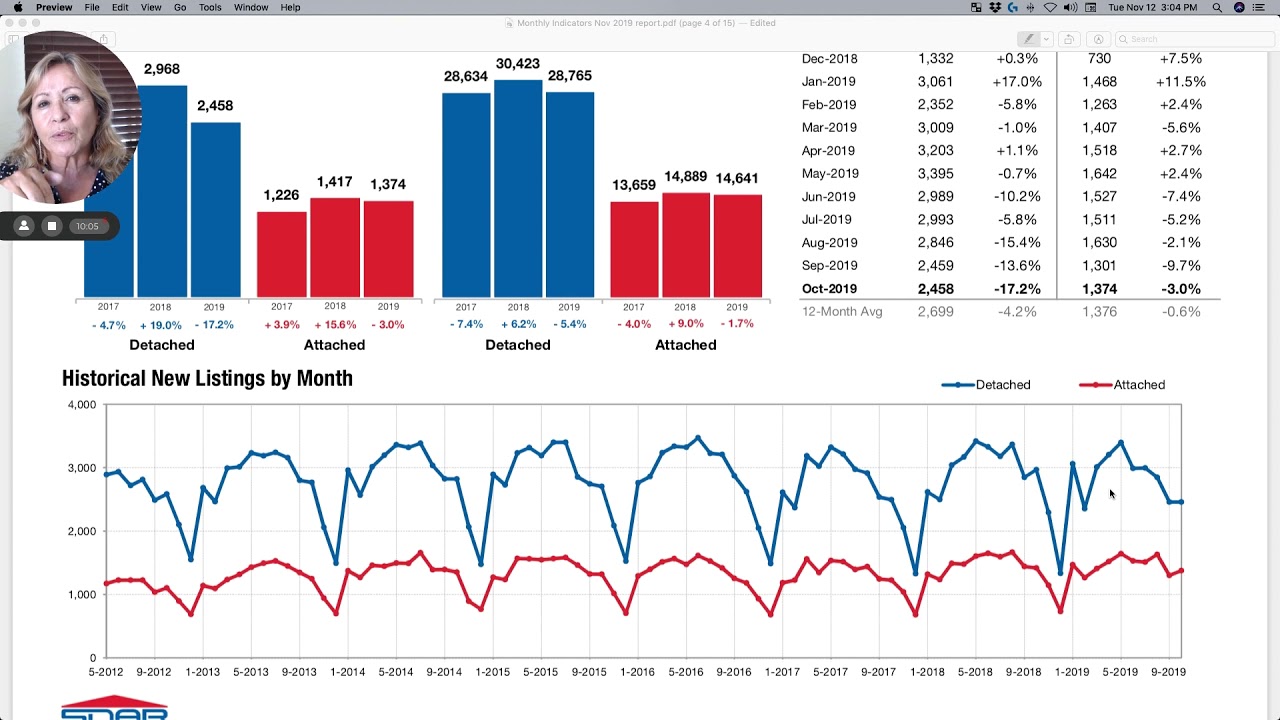
Task: Click the Detached legend entry in chart
Action: point(986,385)
